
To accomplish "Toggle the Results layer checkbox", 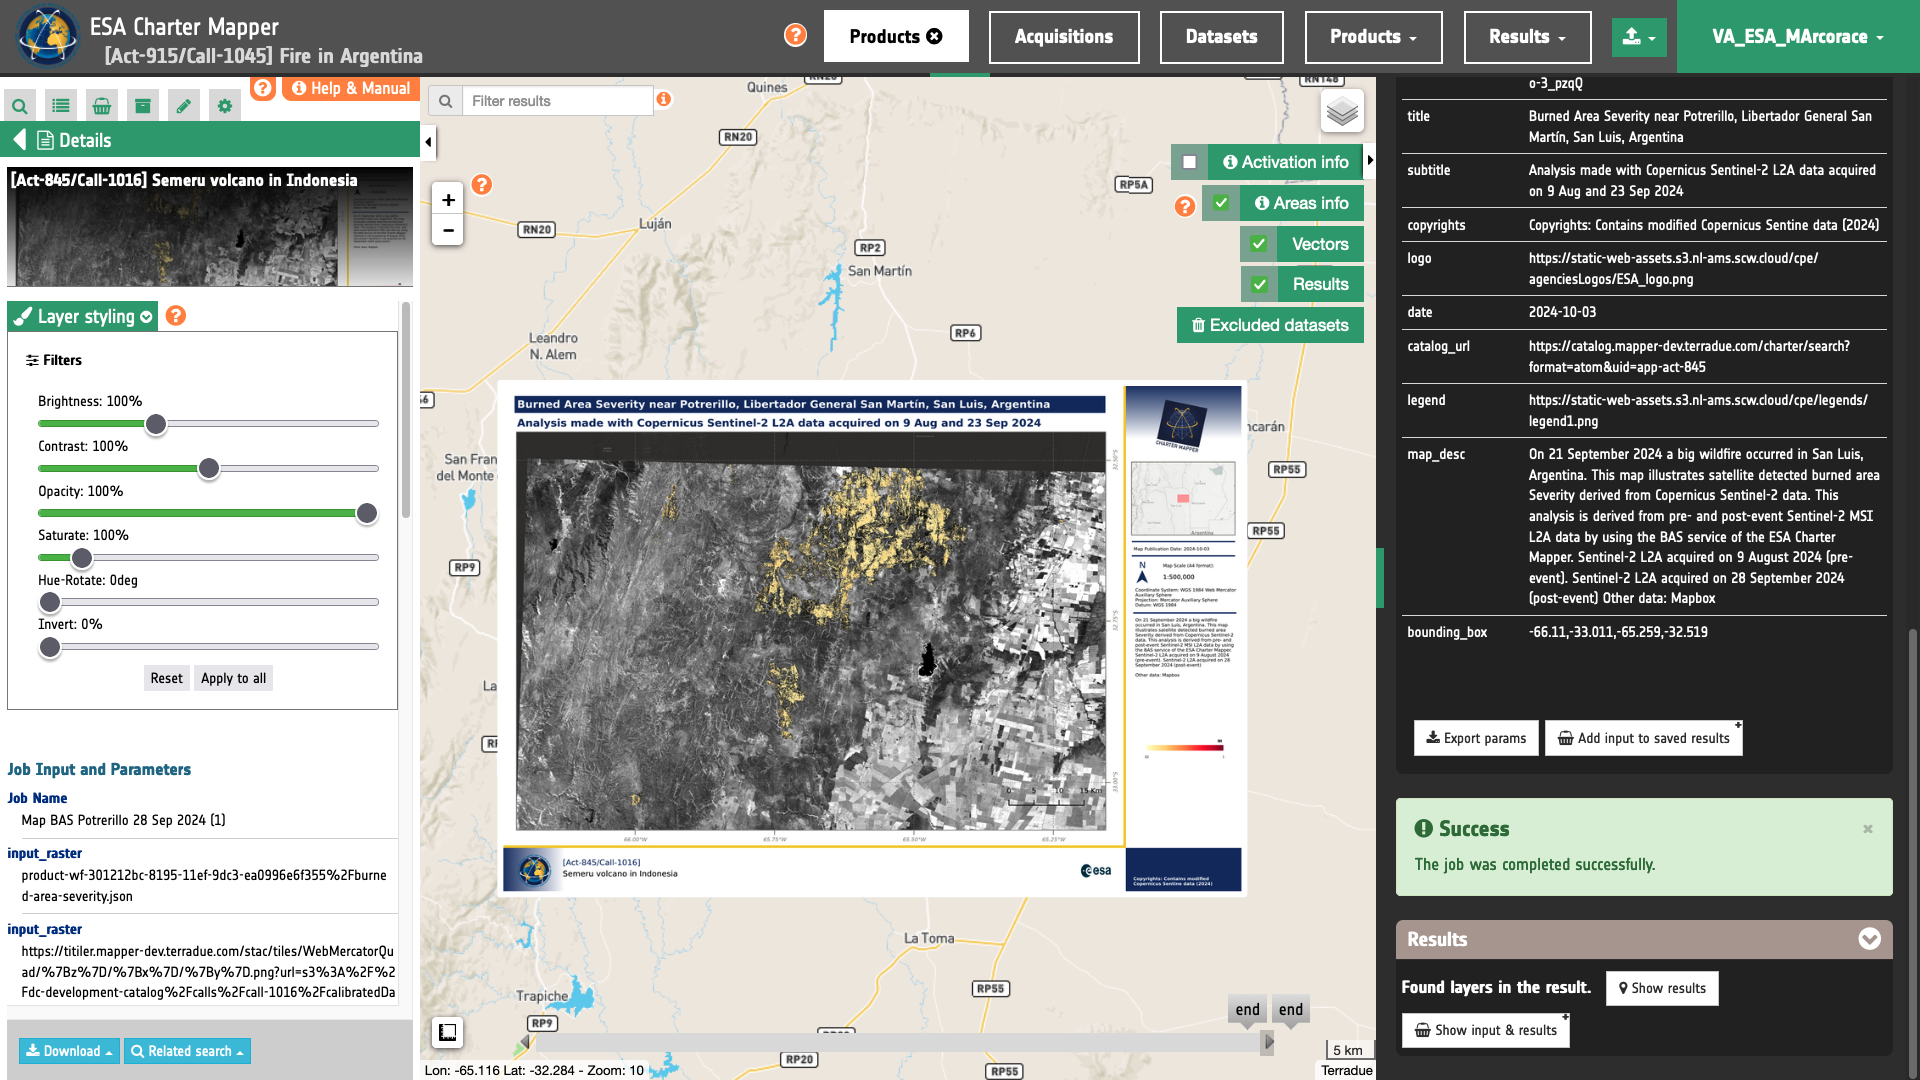I will coord(1259,285).
